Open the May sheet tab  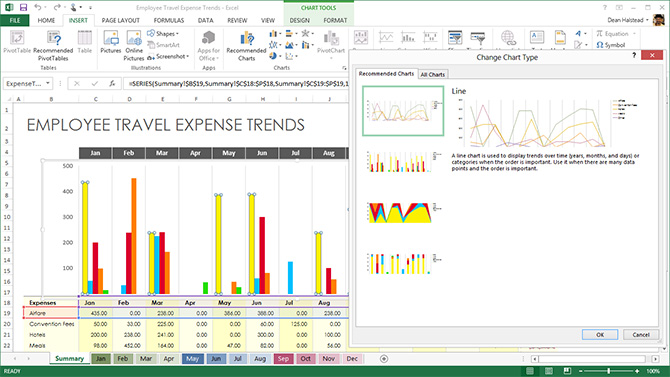coord(192,359)
